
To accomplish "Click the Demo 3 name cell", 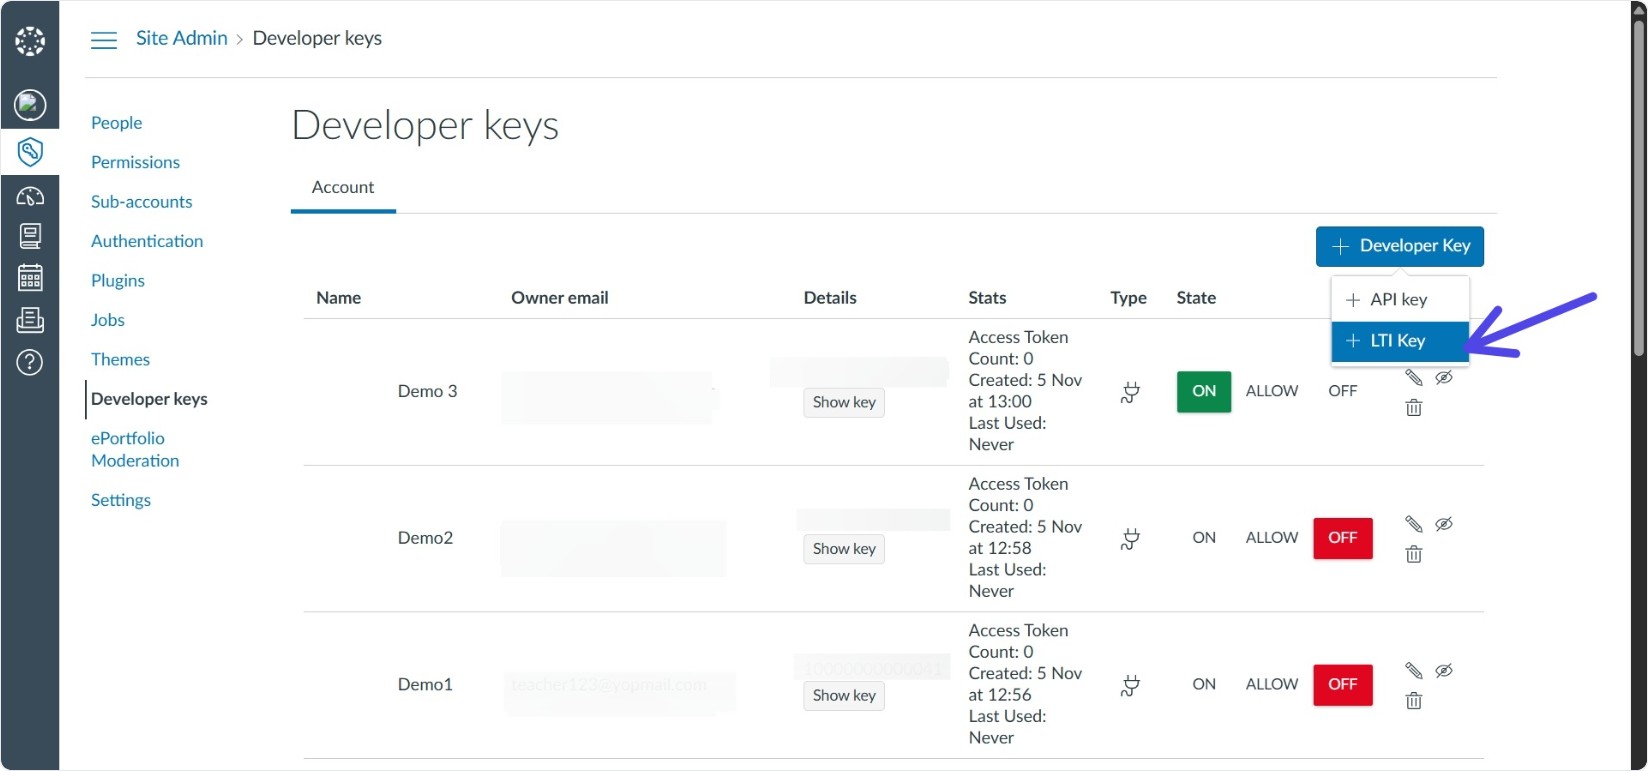I will click(427, 391).
